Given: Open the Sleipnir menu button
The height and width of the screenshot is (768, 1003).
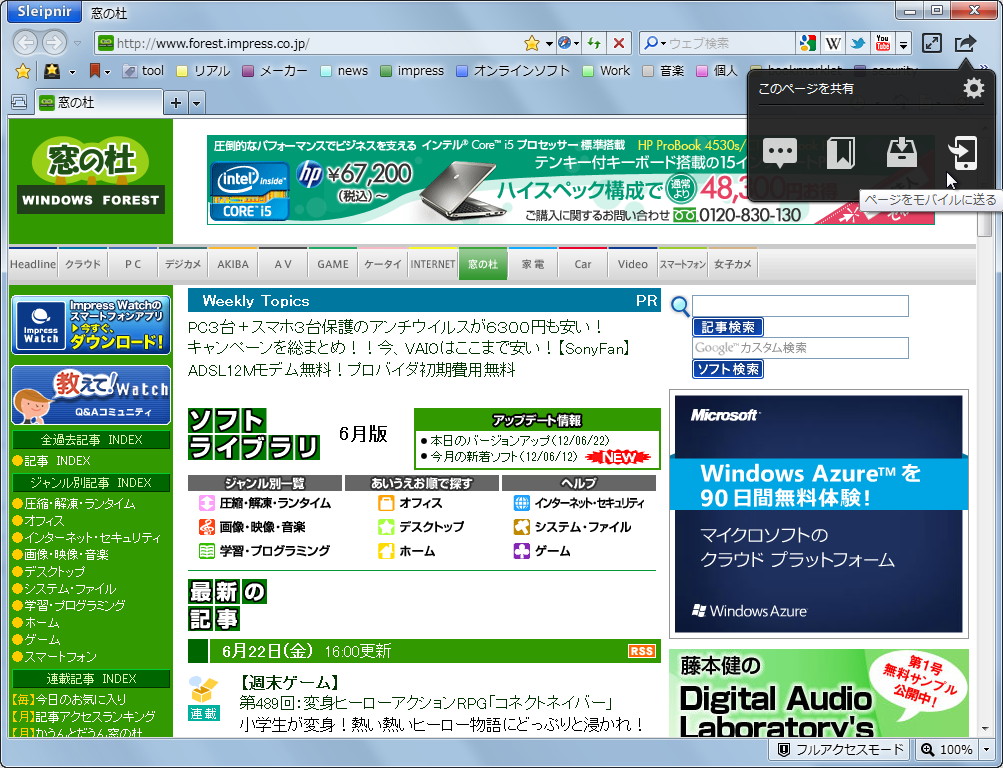Looking at the screenshot, I should point(43,11).
